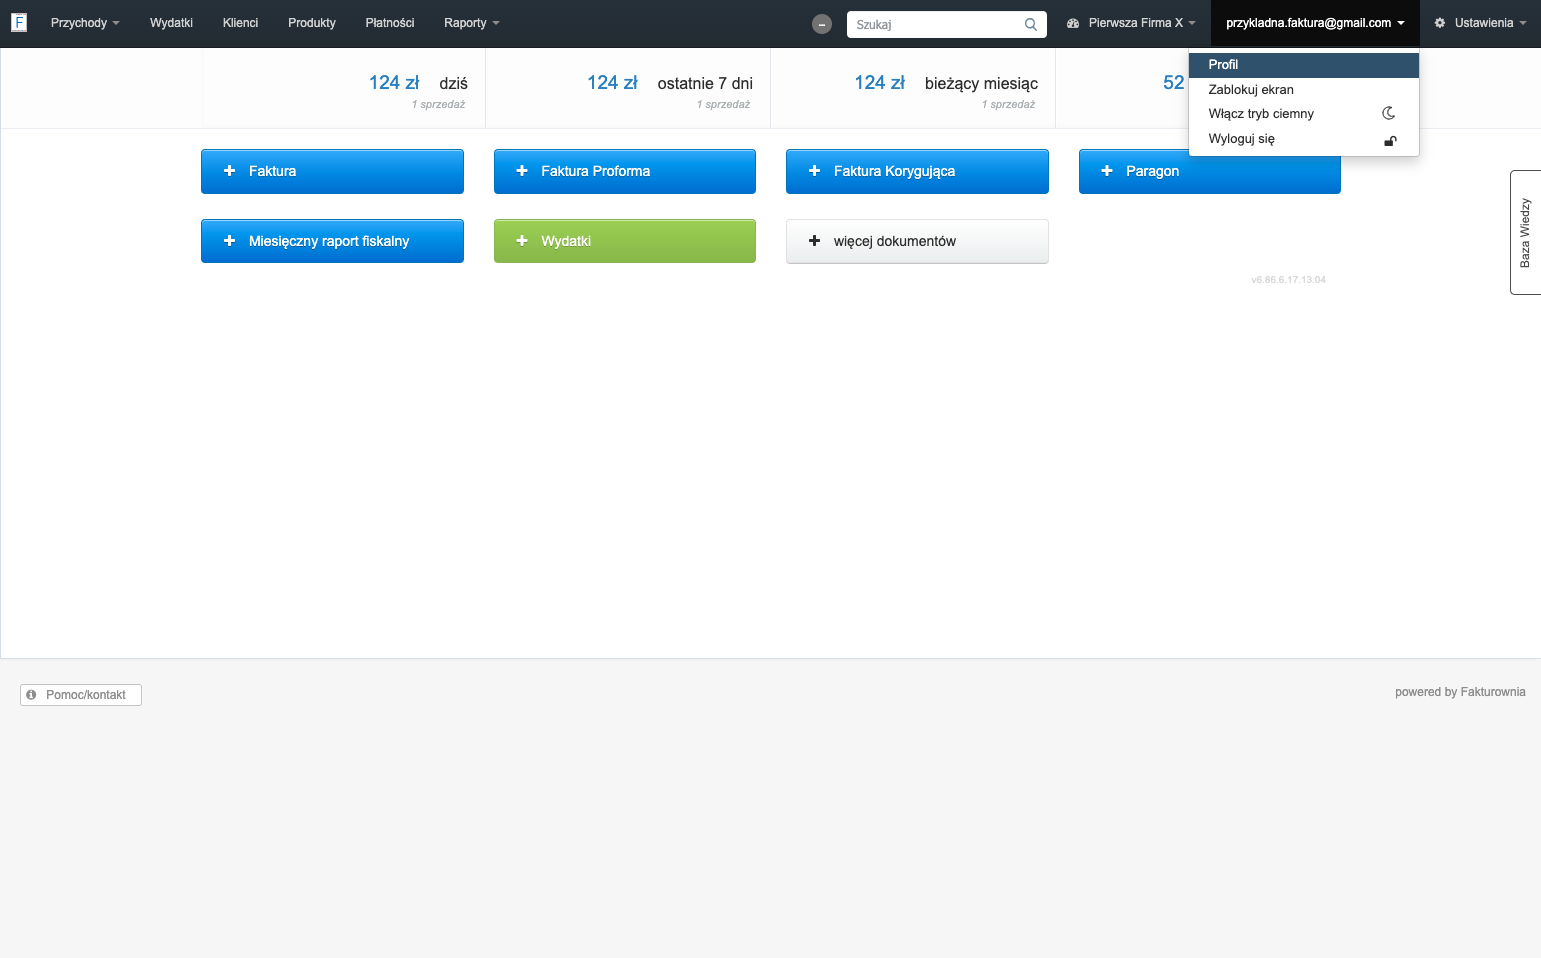1541x958 pixels.
Task: Click the unlock icon next to Wyloguj się
Action: (x=1390, y=140)
